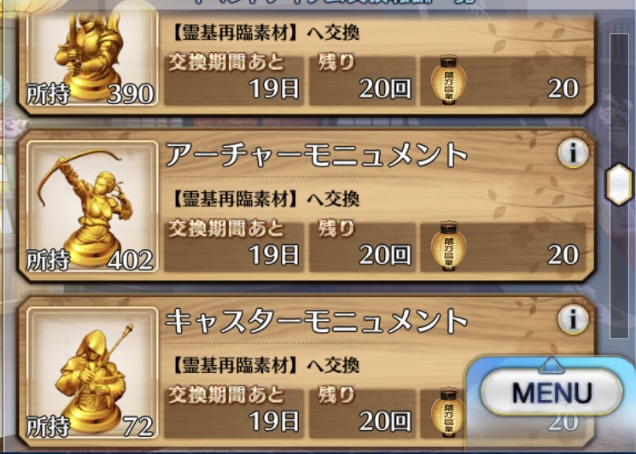
Task: Open info for Archer Monument (アーチャーモニュメント)
Action: coord(572,153)
